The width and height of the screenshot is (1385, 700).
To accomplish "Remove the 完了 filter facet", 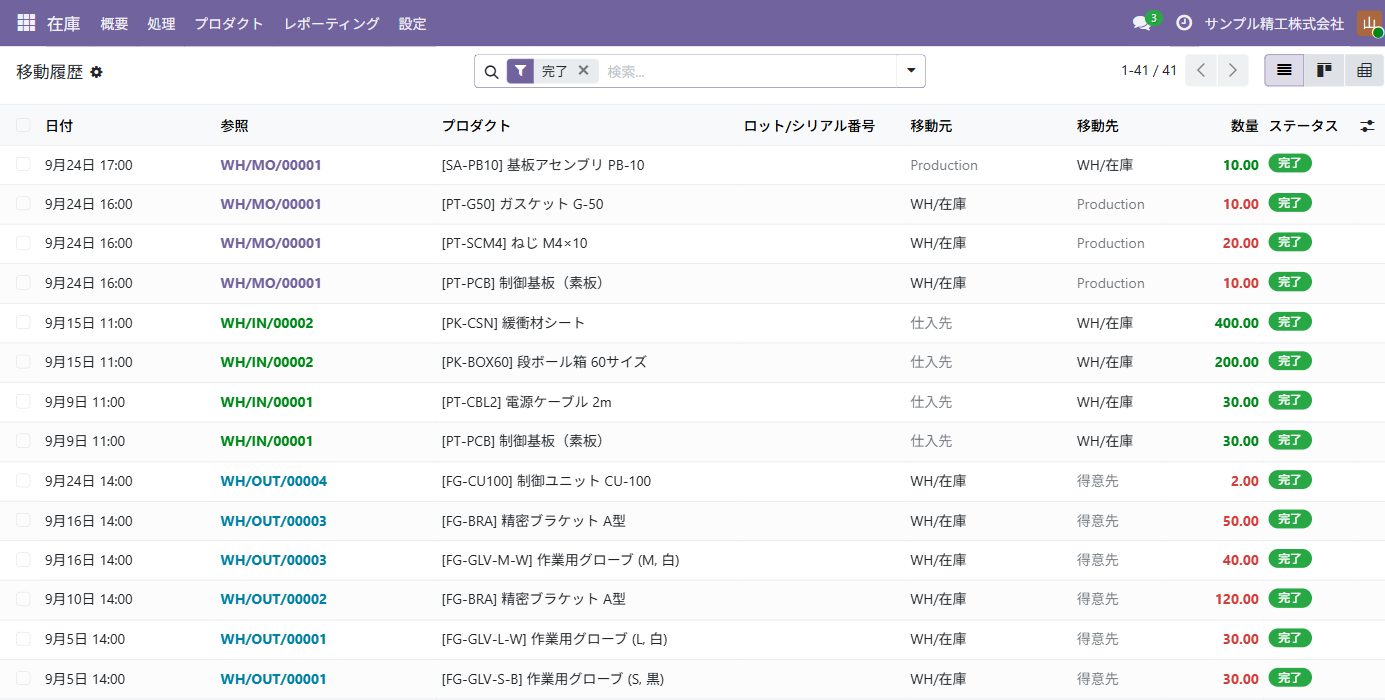I will (x=584, y=71).
